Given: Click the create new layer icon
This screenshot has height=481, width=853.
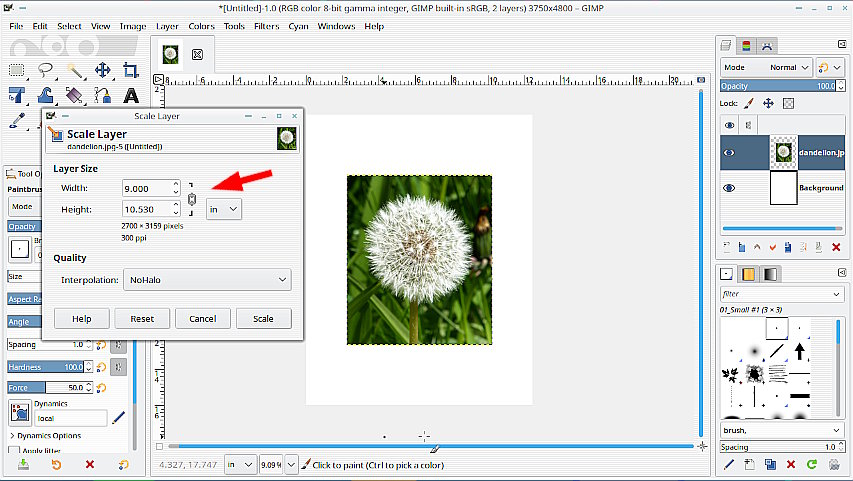Looking at the screenshot, I should (x=727, y=248).
